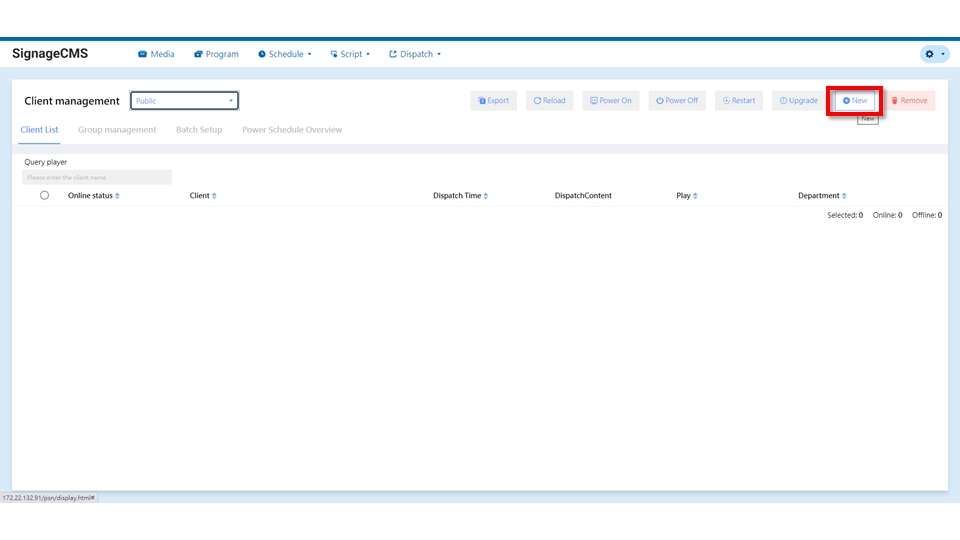Open the Program menu item
Screen dimensions: 960x540
(216, 54)
